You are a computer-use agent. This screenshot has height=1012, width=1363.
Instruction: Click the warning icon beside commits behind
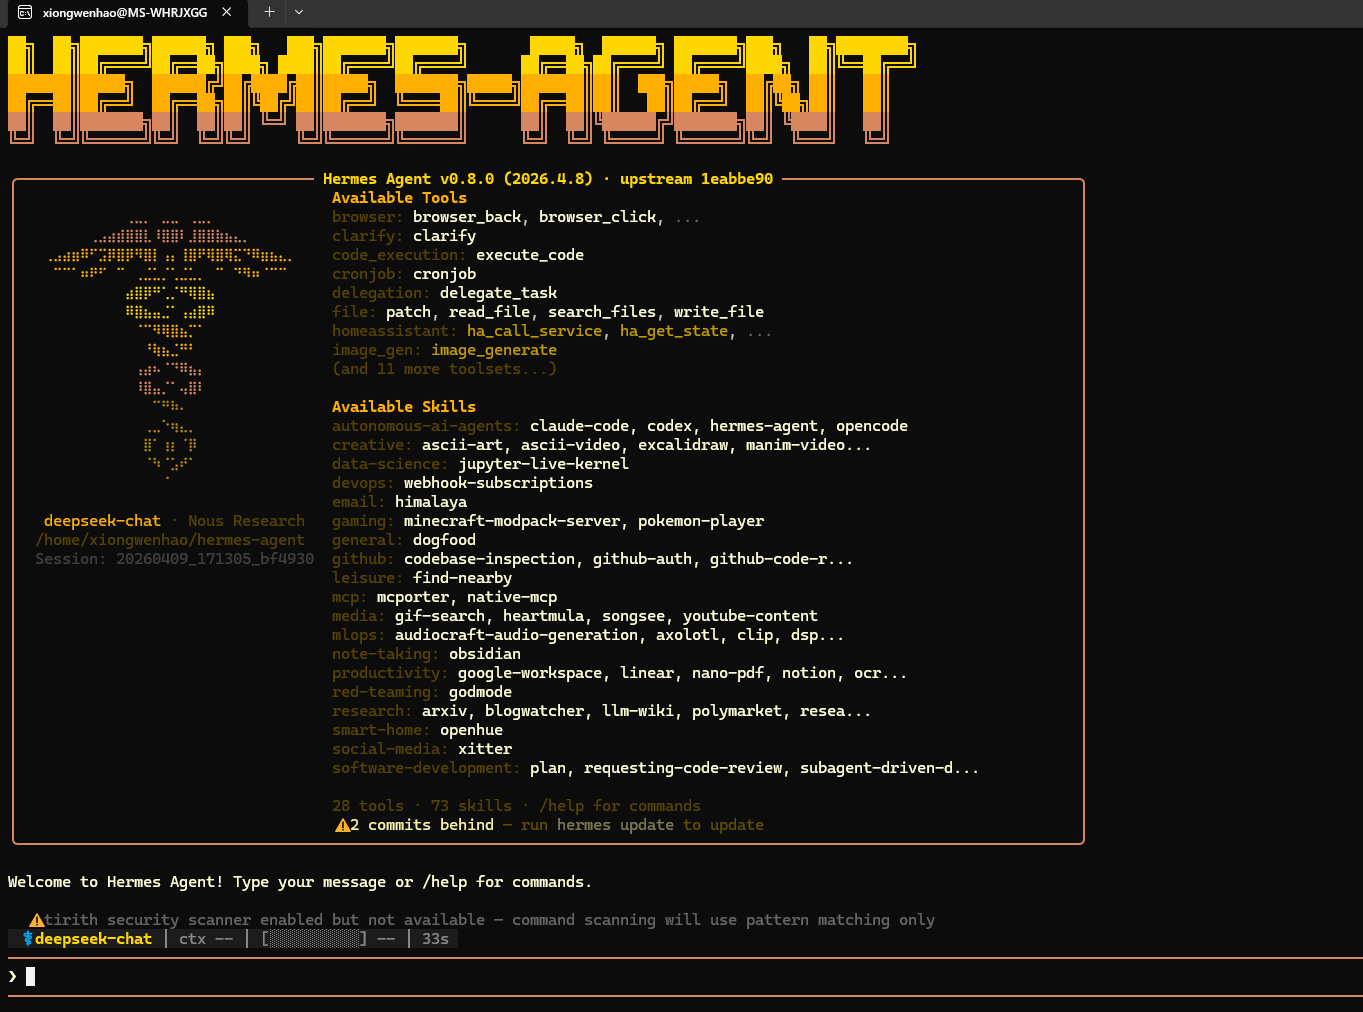pos(341,825)
